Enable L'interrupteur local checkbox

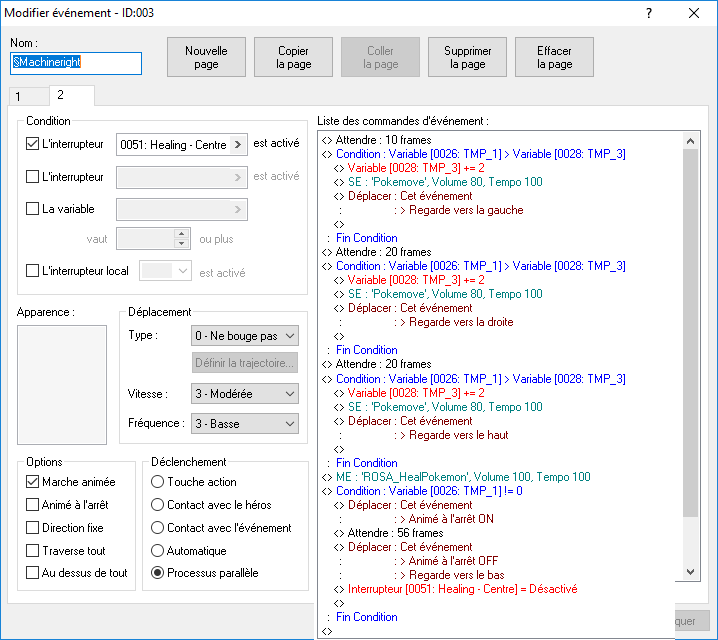click(32, 271)
